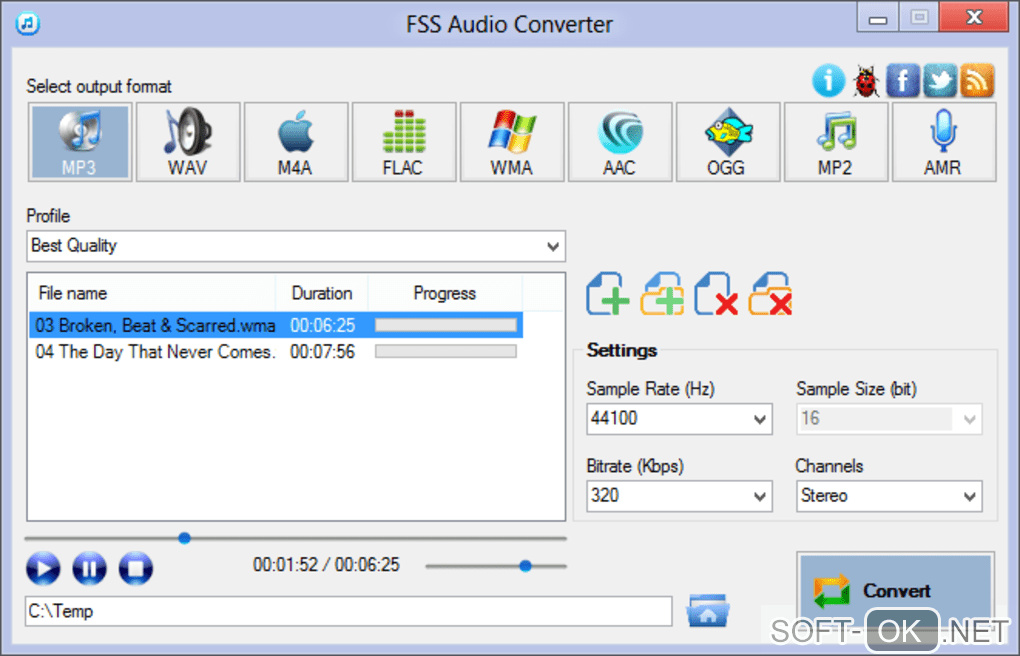The width and height of the screenshot is (1020, 656).
Task: Add a folder of files
Action: click(x=662, y=294)
